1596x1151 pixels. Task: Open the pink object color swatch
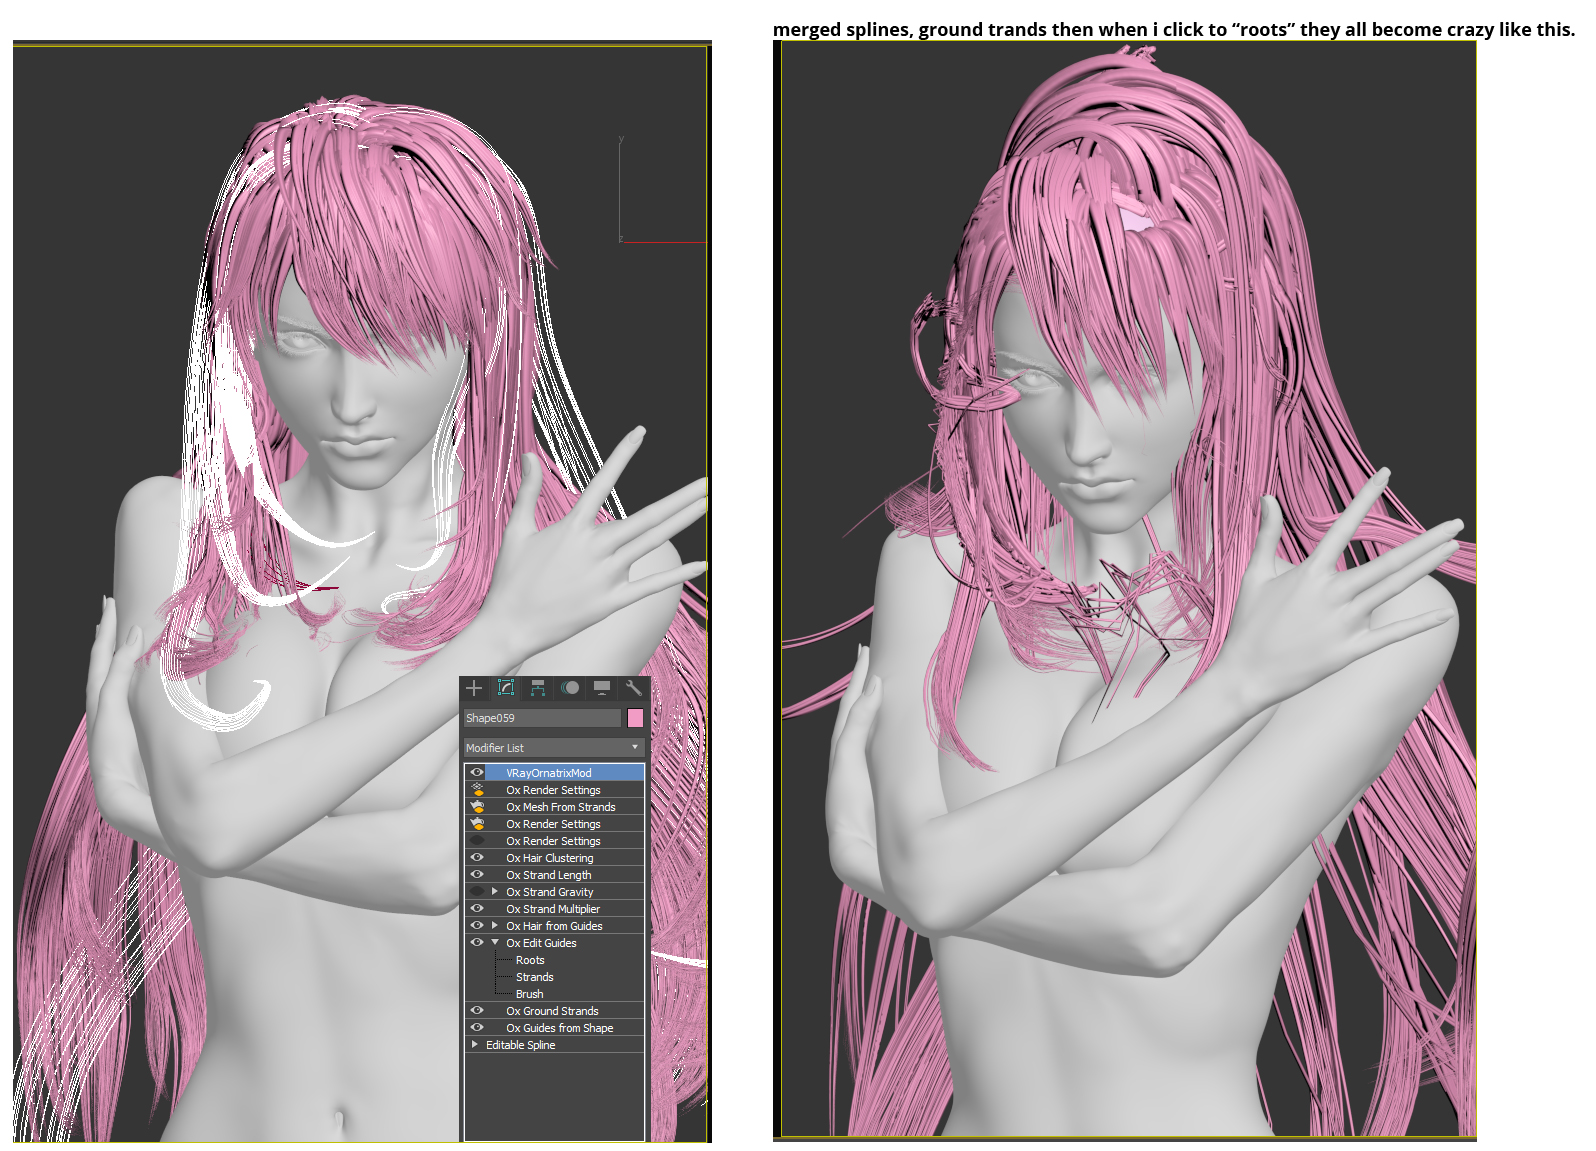tap(635, 718)
